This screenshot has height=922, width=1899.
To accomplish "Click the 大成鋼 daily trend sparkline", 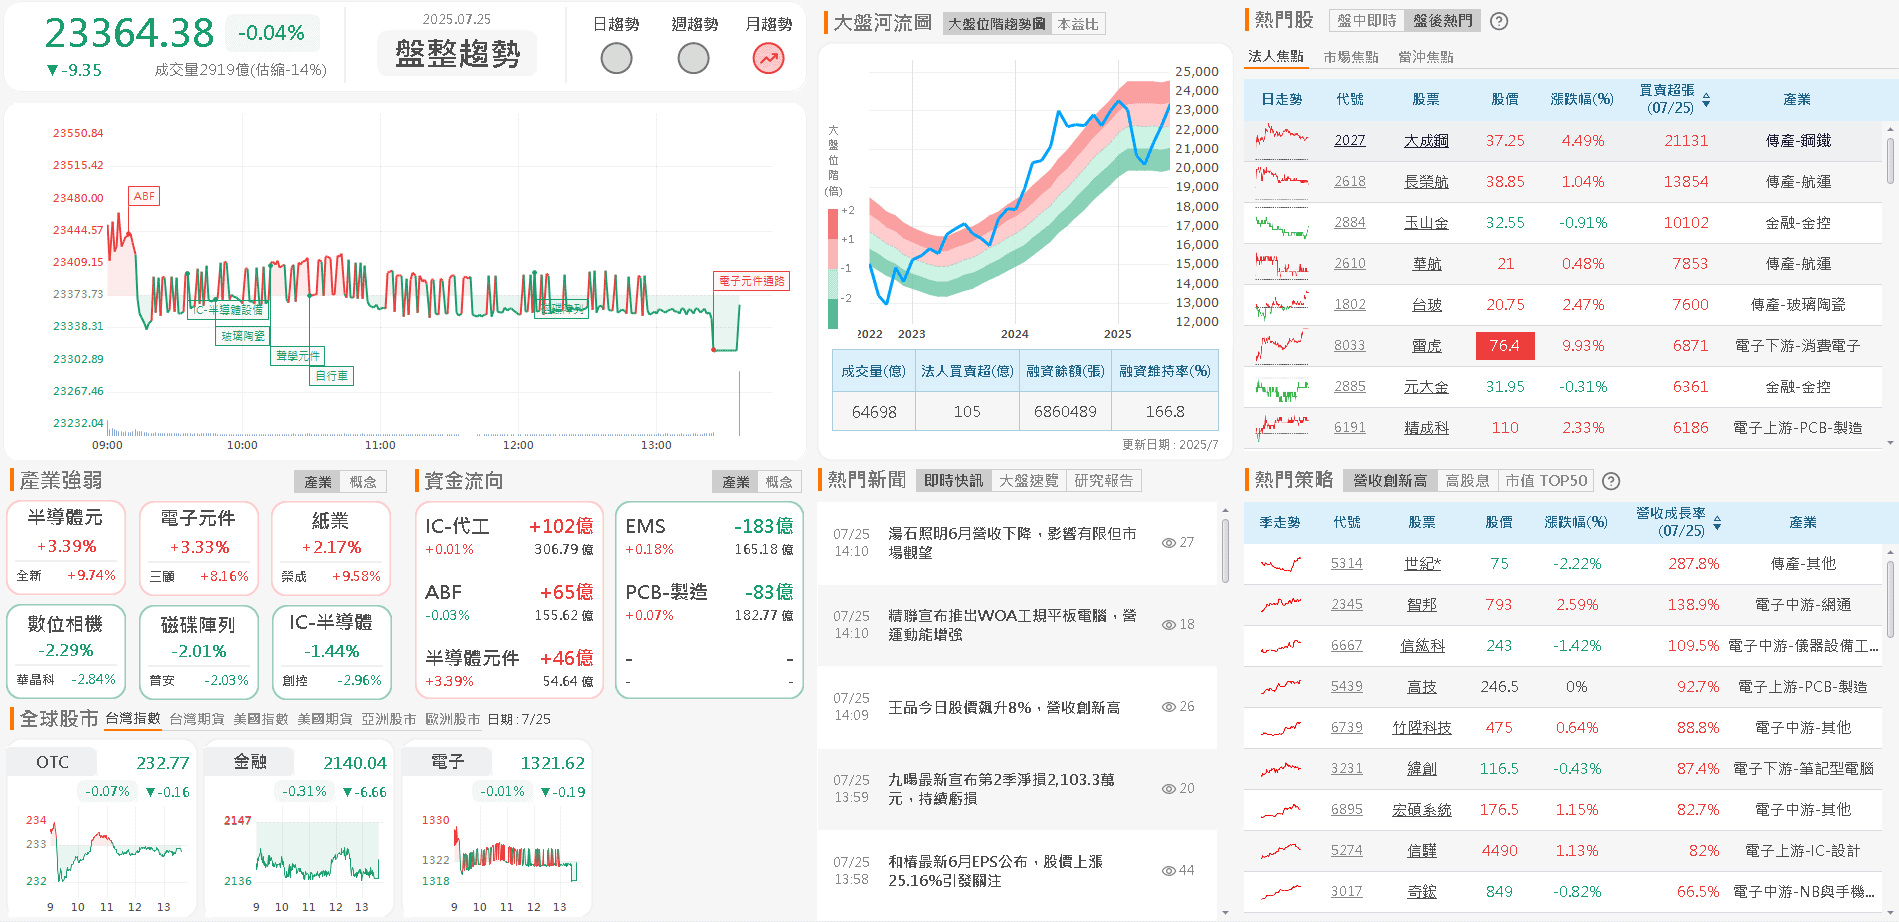I will coord(1282,141).
